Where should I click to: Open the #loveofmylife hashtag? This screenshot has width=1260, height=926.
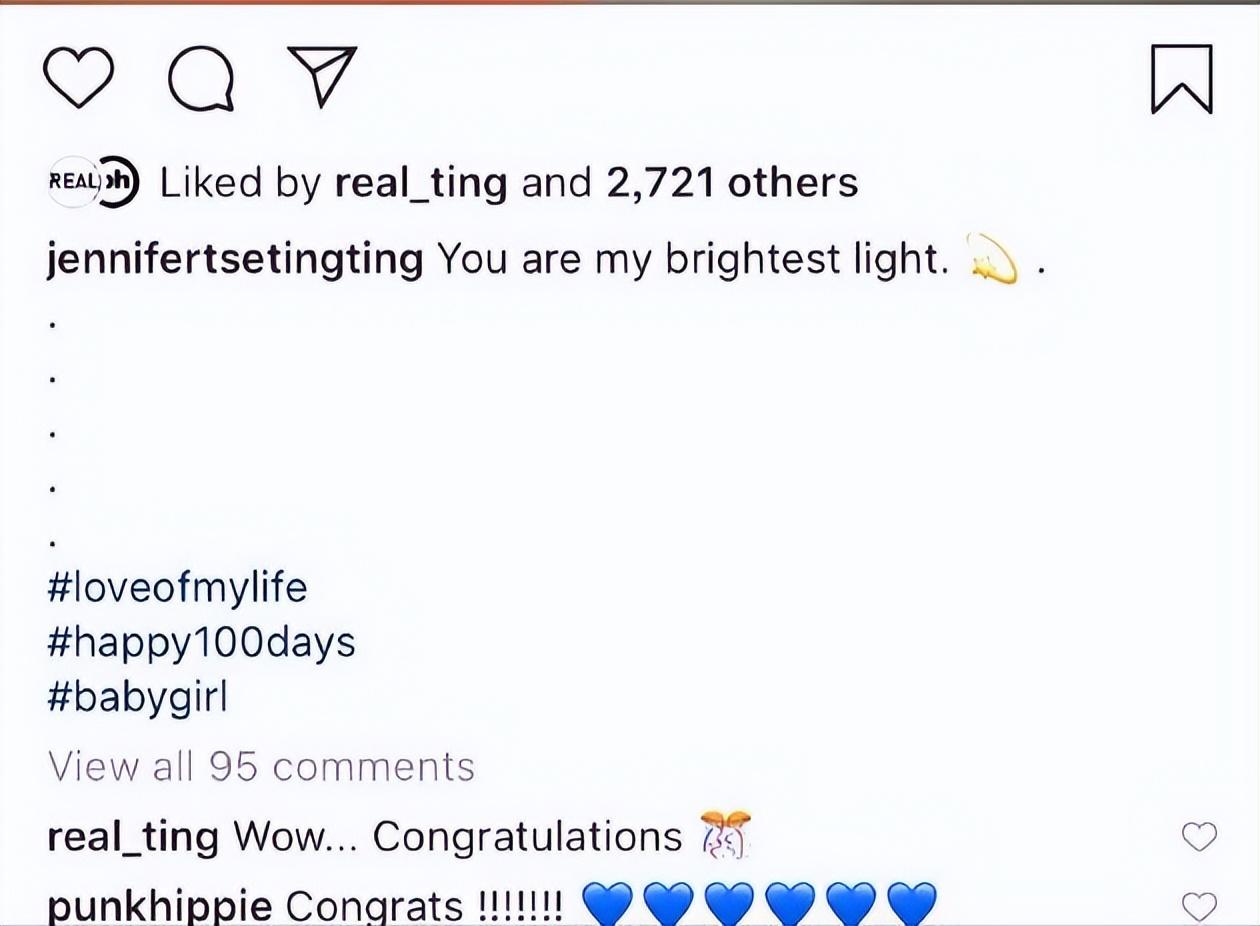click(177, 587)
